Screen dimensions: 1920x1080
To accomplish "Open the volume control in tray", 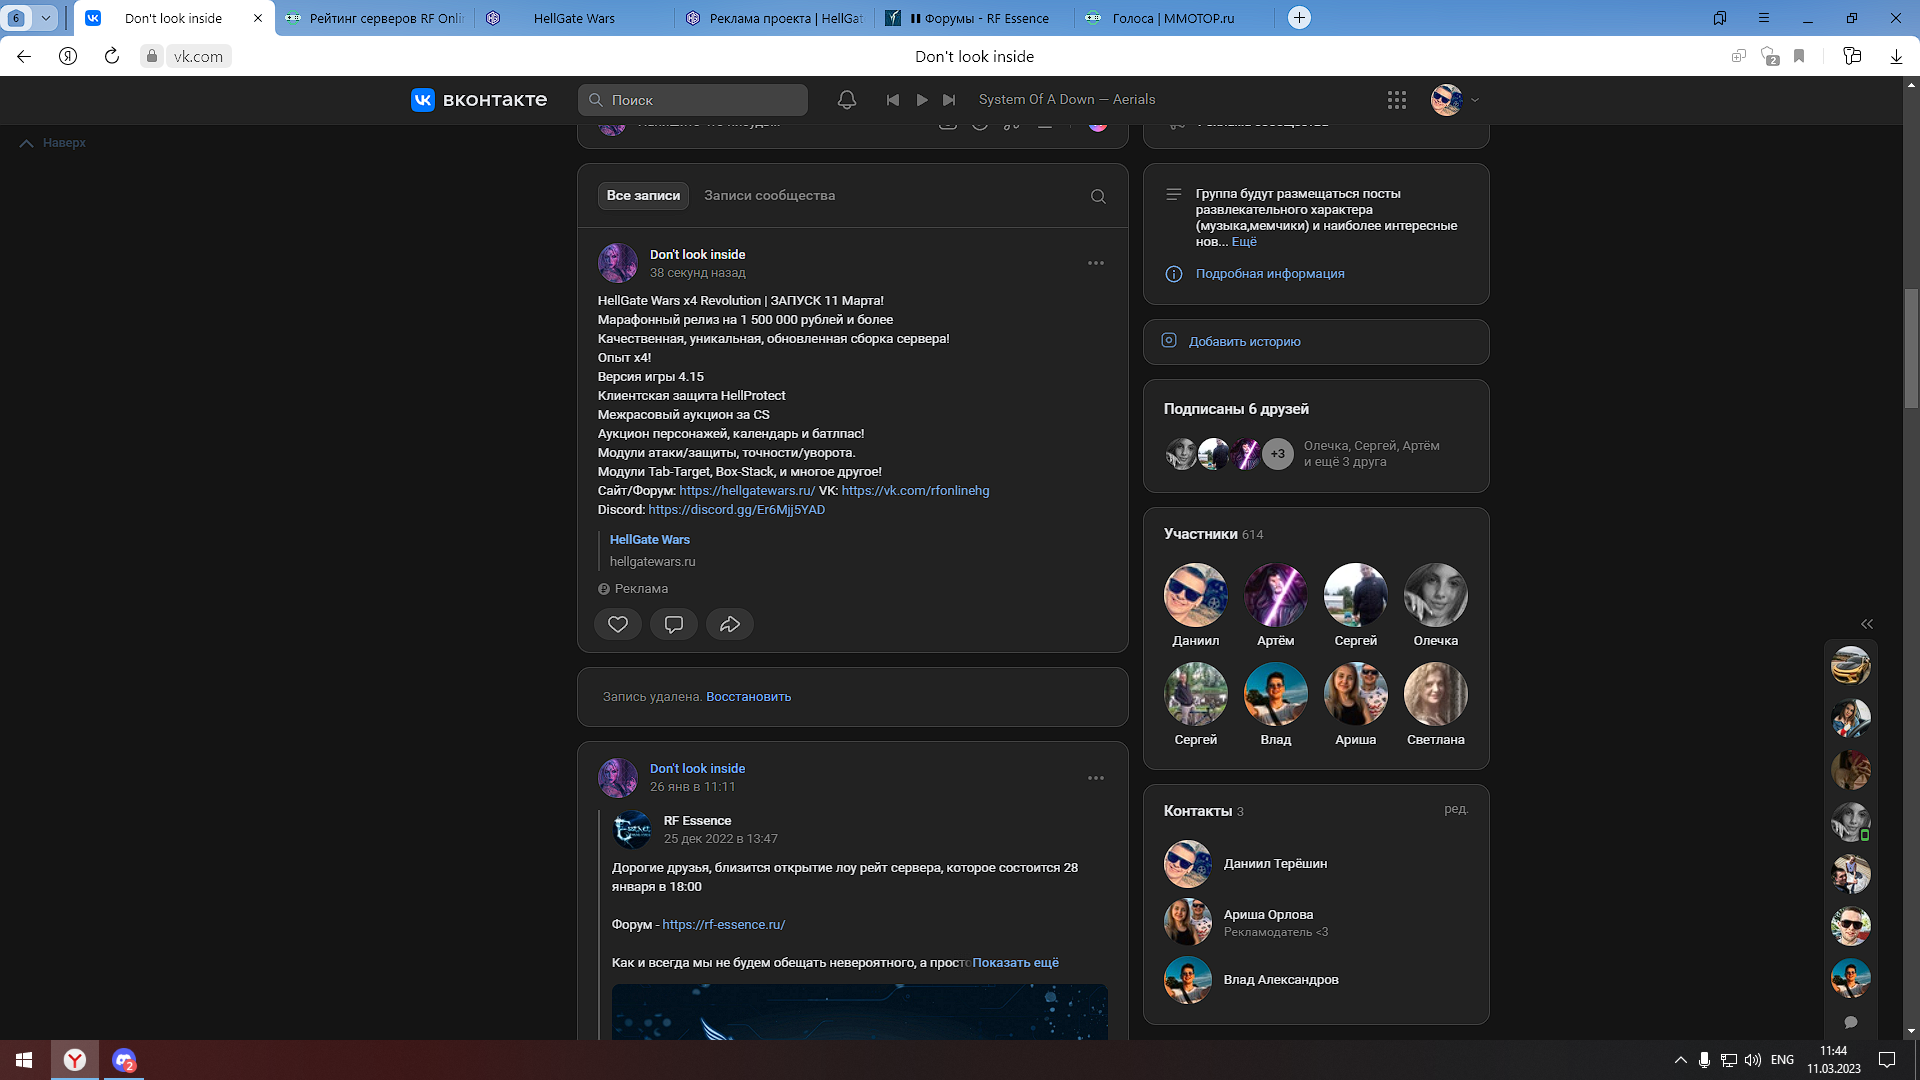I will point(1753,1060).
